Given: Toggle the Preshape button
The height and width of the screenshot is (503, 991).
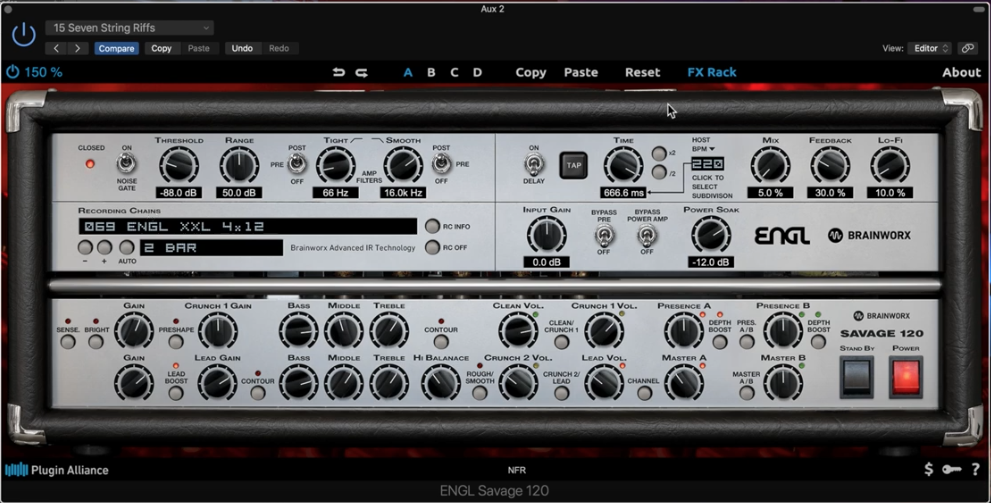Looking at the screenshot, I should click(176, 342).
